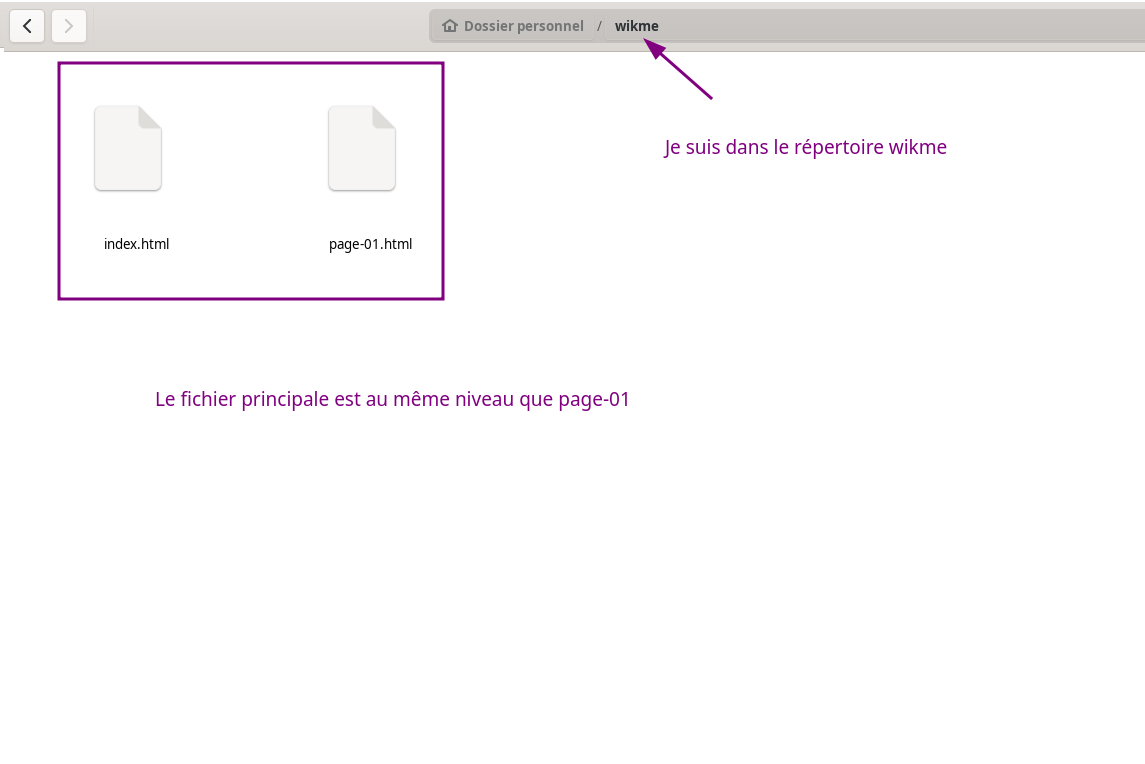Click the home icon in the path bar
The height and width of the screenshot is (764, 1145).
tap(450, 26)
